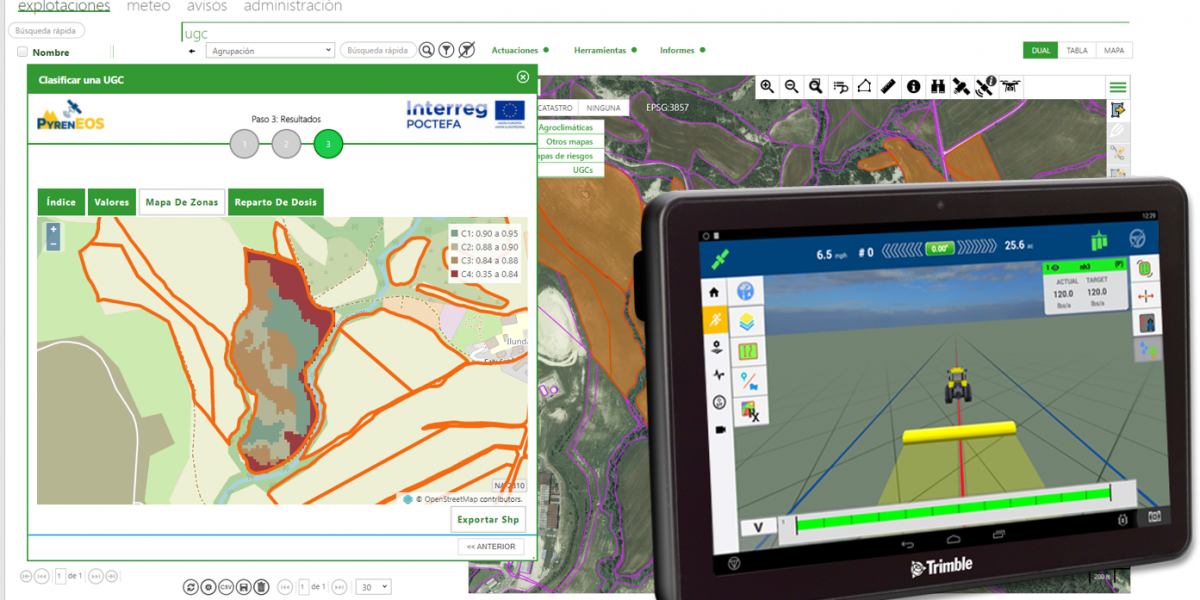Open the layers stack icon on Trimble display
Screen dimensions: 1200x600
pos(747,321)
